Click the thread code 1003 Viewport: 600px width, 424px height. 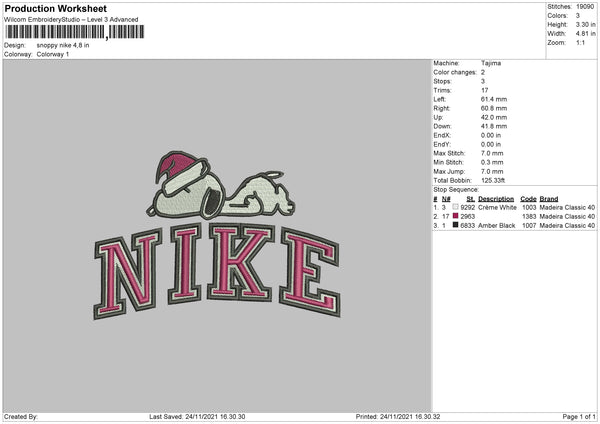(529, 207)
